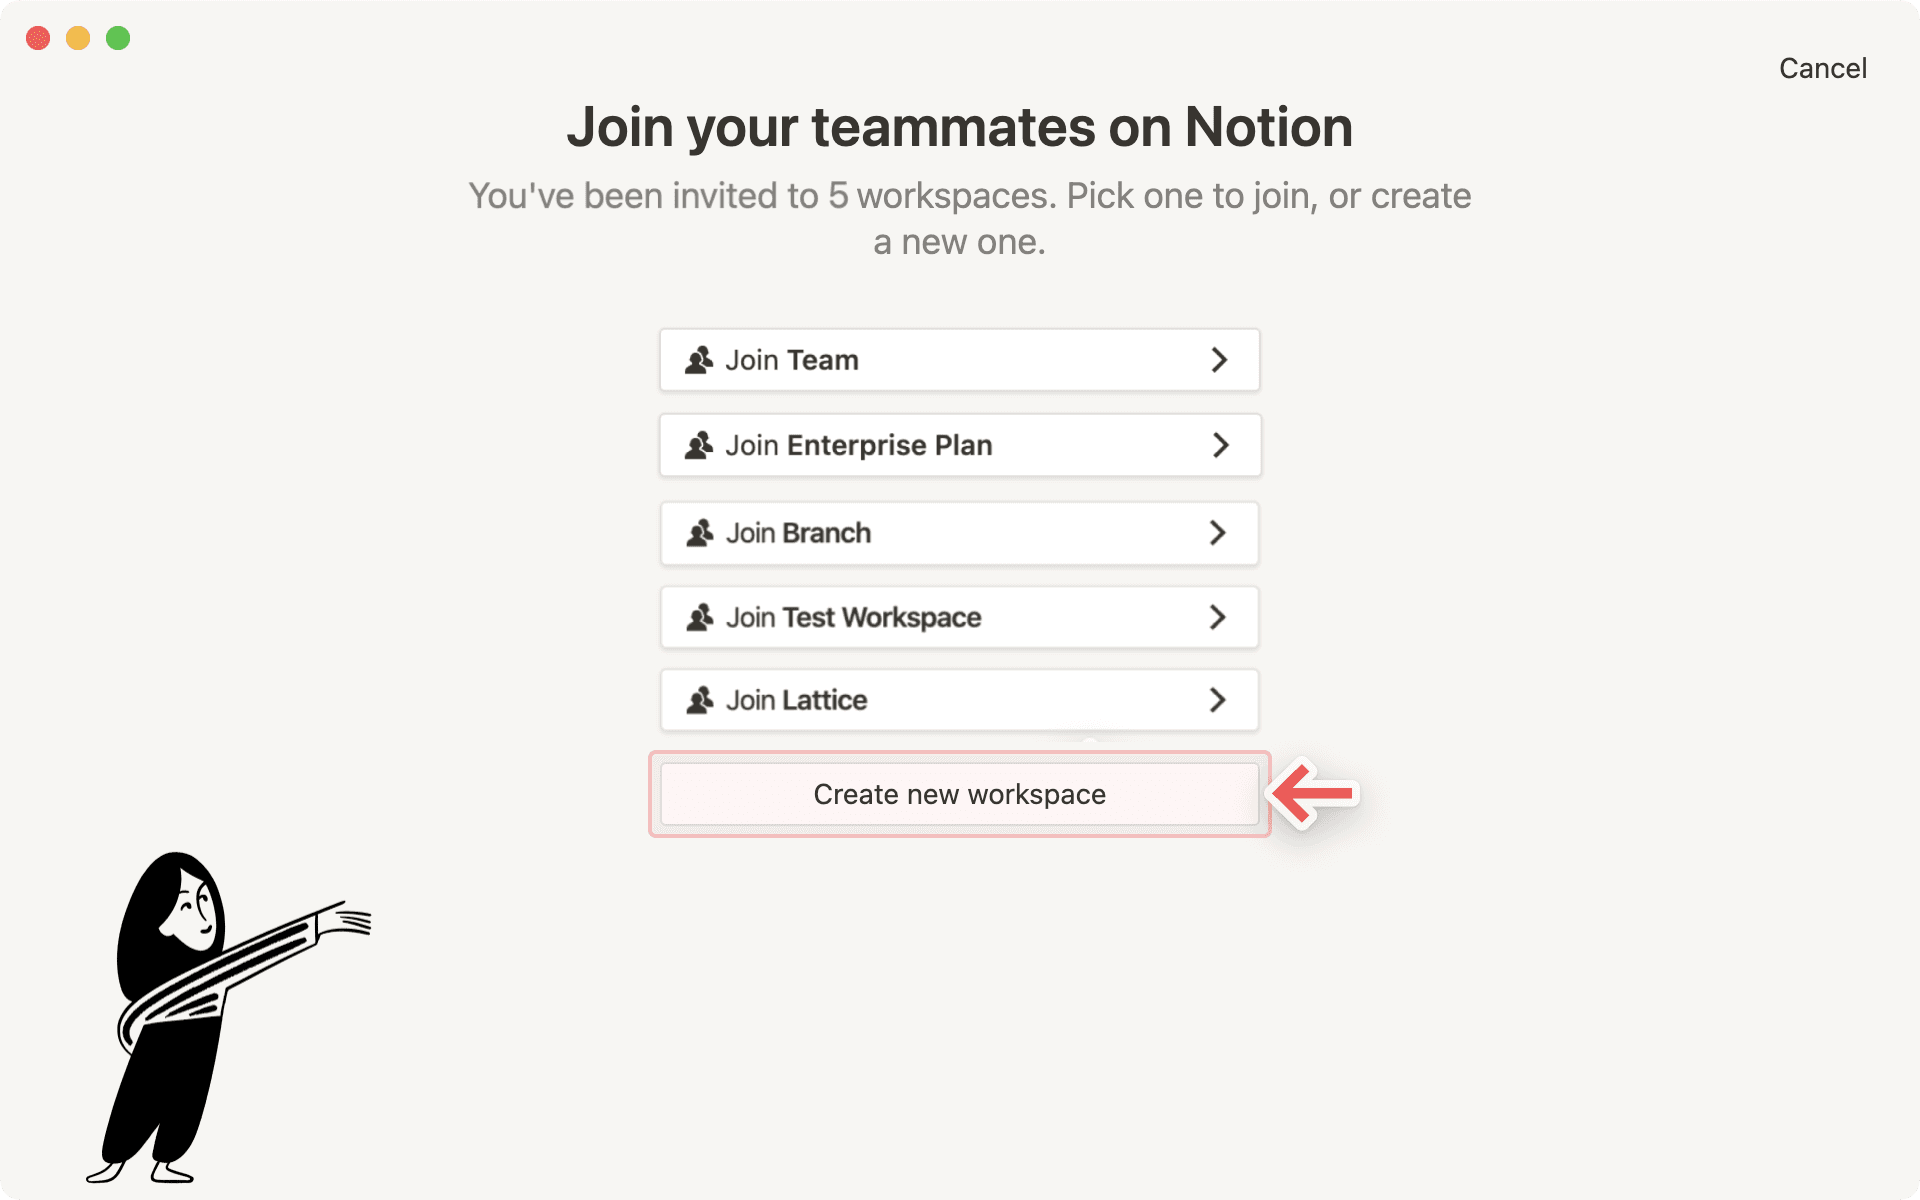Click the people icon beside Join Enterprise Plan

pos(700,445)
